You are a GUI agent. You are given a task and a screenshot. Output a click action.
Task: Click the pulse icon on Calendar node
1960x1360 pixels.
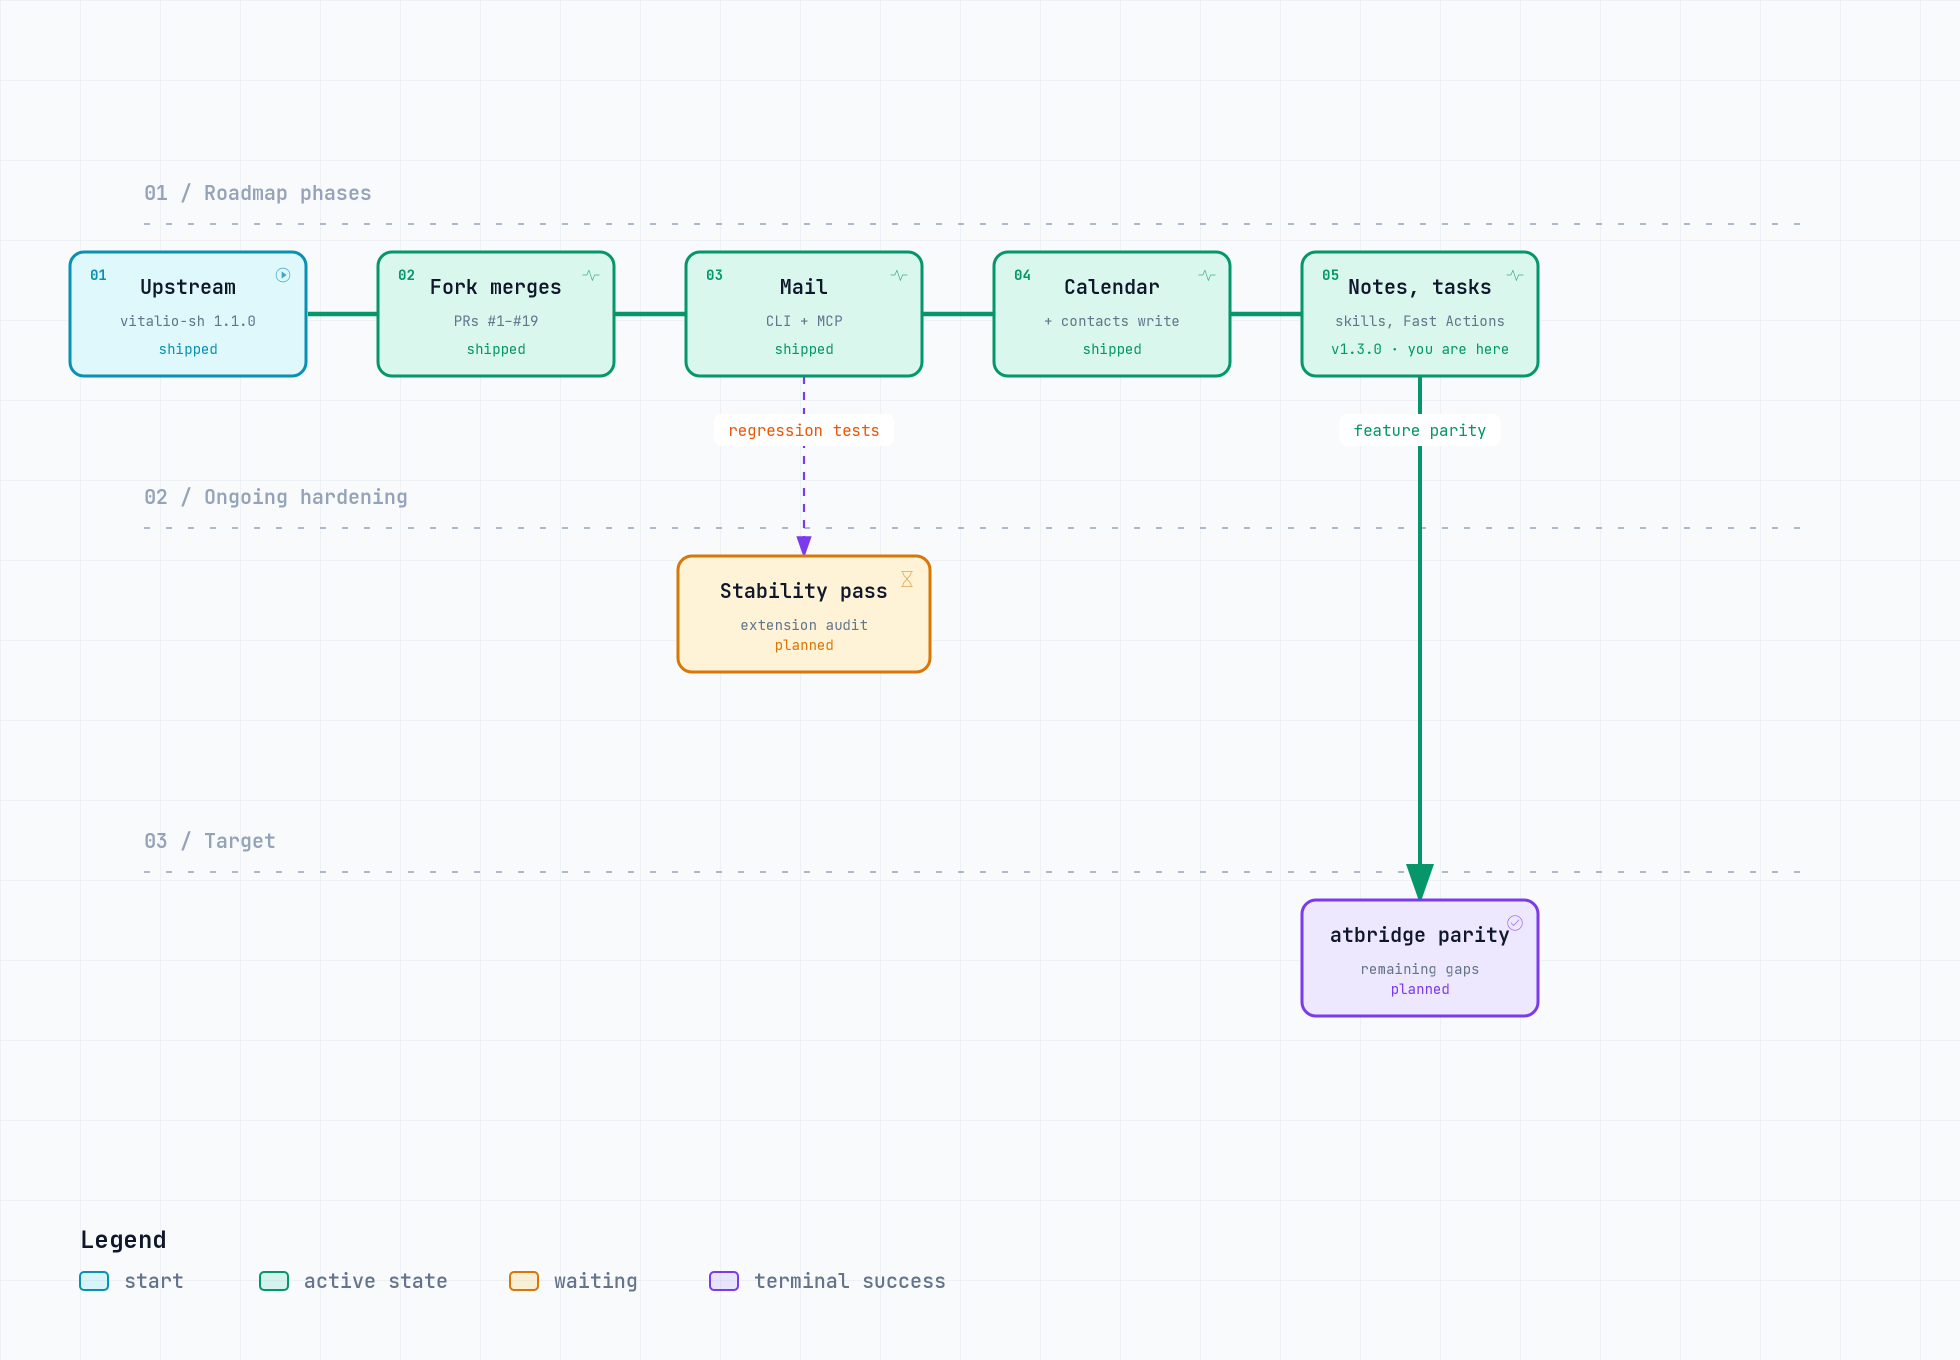click(1207, 275)
